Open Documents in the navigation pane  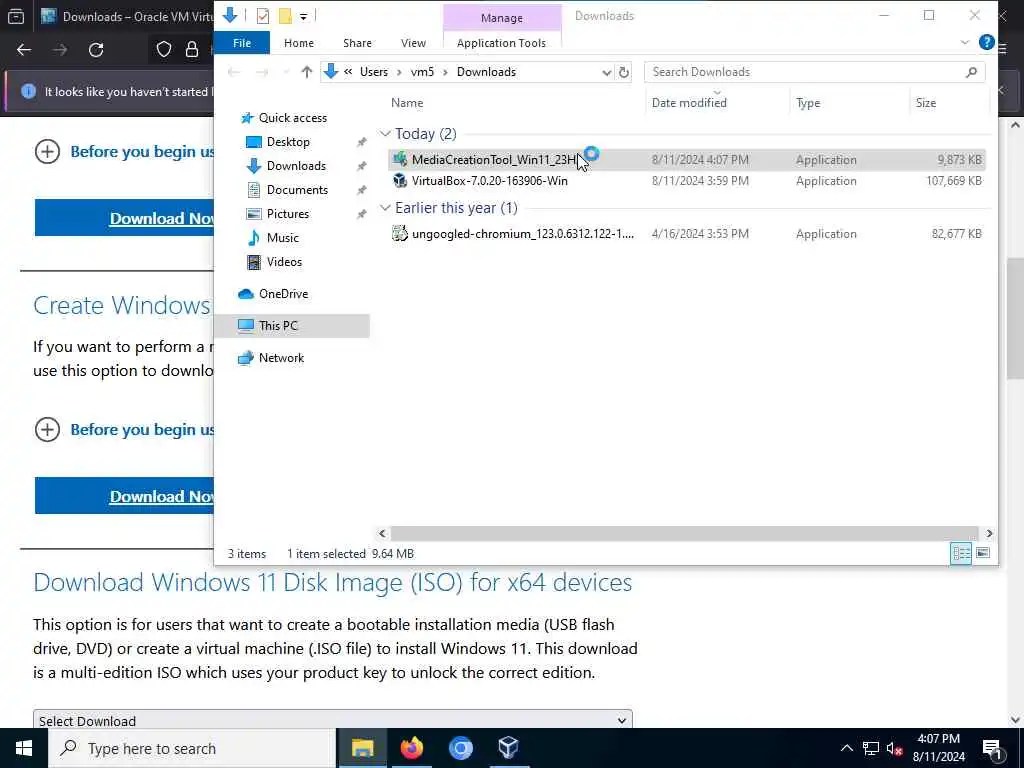[297, 190]
